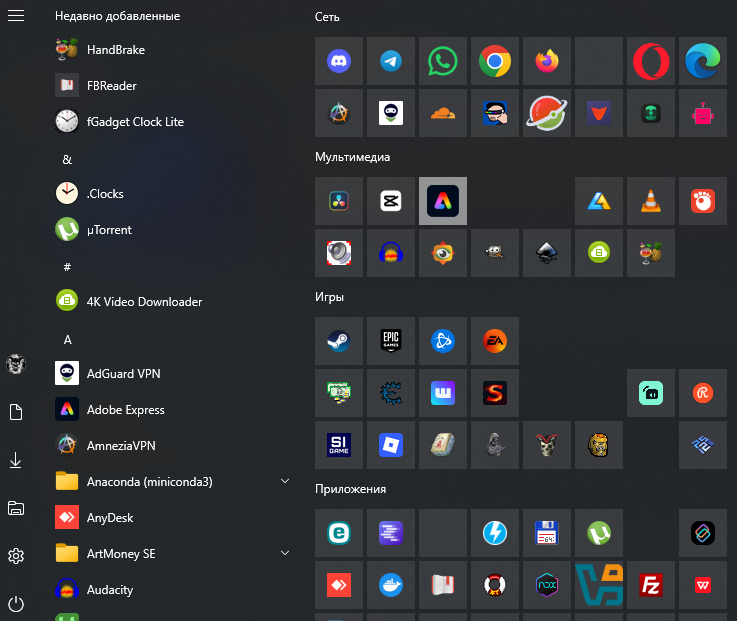Screen dimensions: 737x621
Task: Launch the FileZilla tile
Action: click(x=651, y=585)
